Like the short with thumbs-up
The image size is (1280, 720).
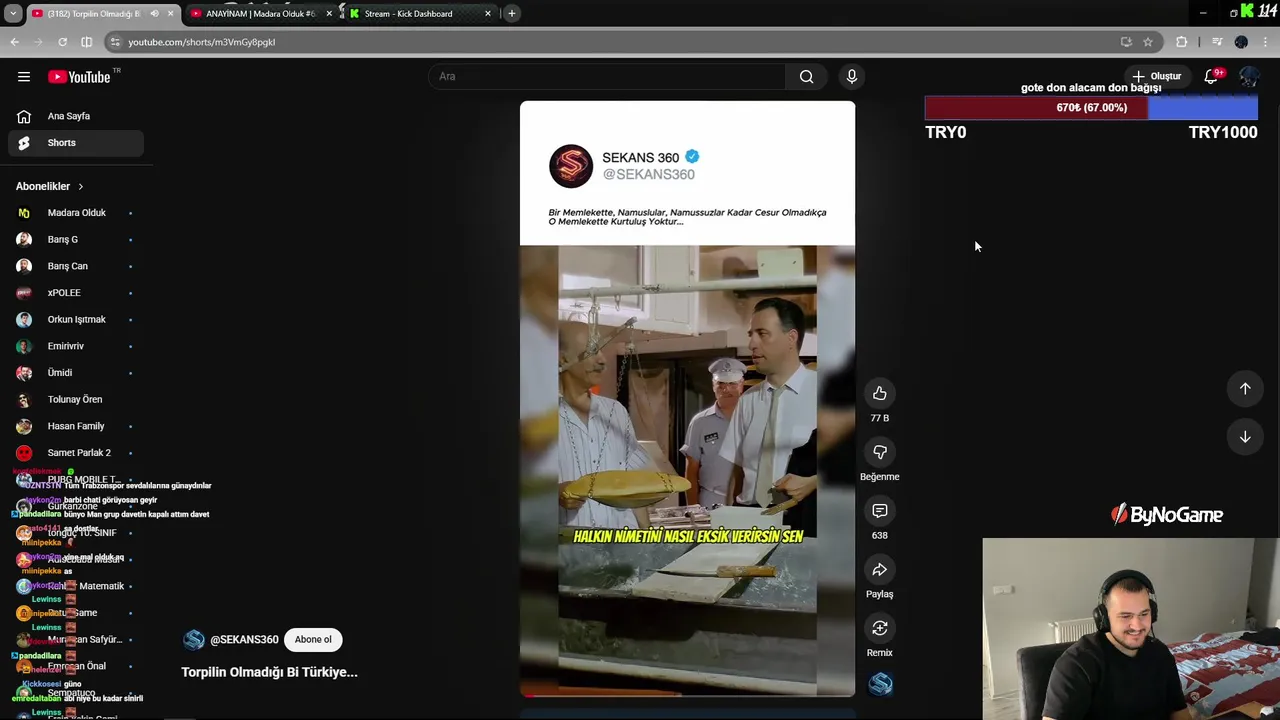point(880,394)
